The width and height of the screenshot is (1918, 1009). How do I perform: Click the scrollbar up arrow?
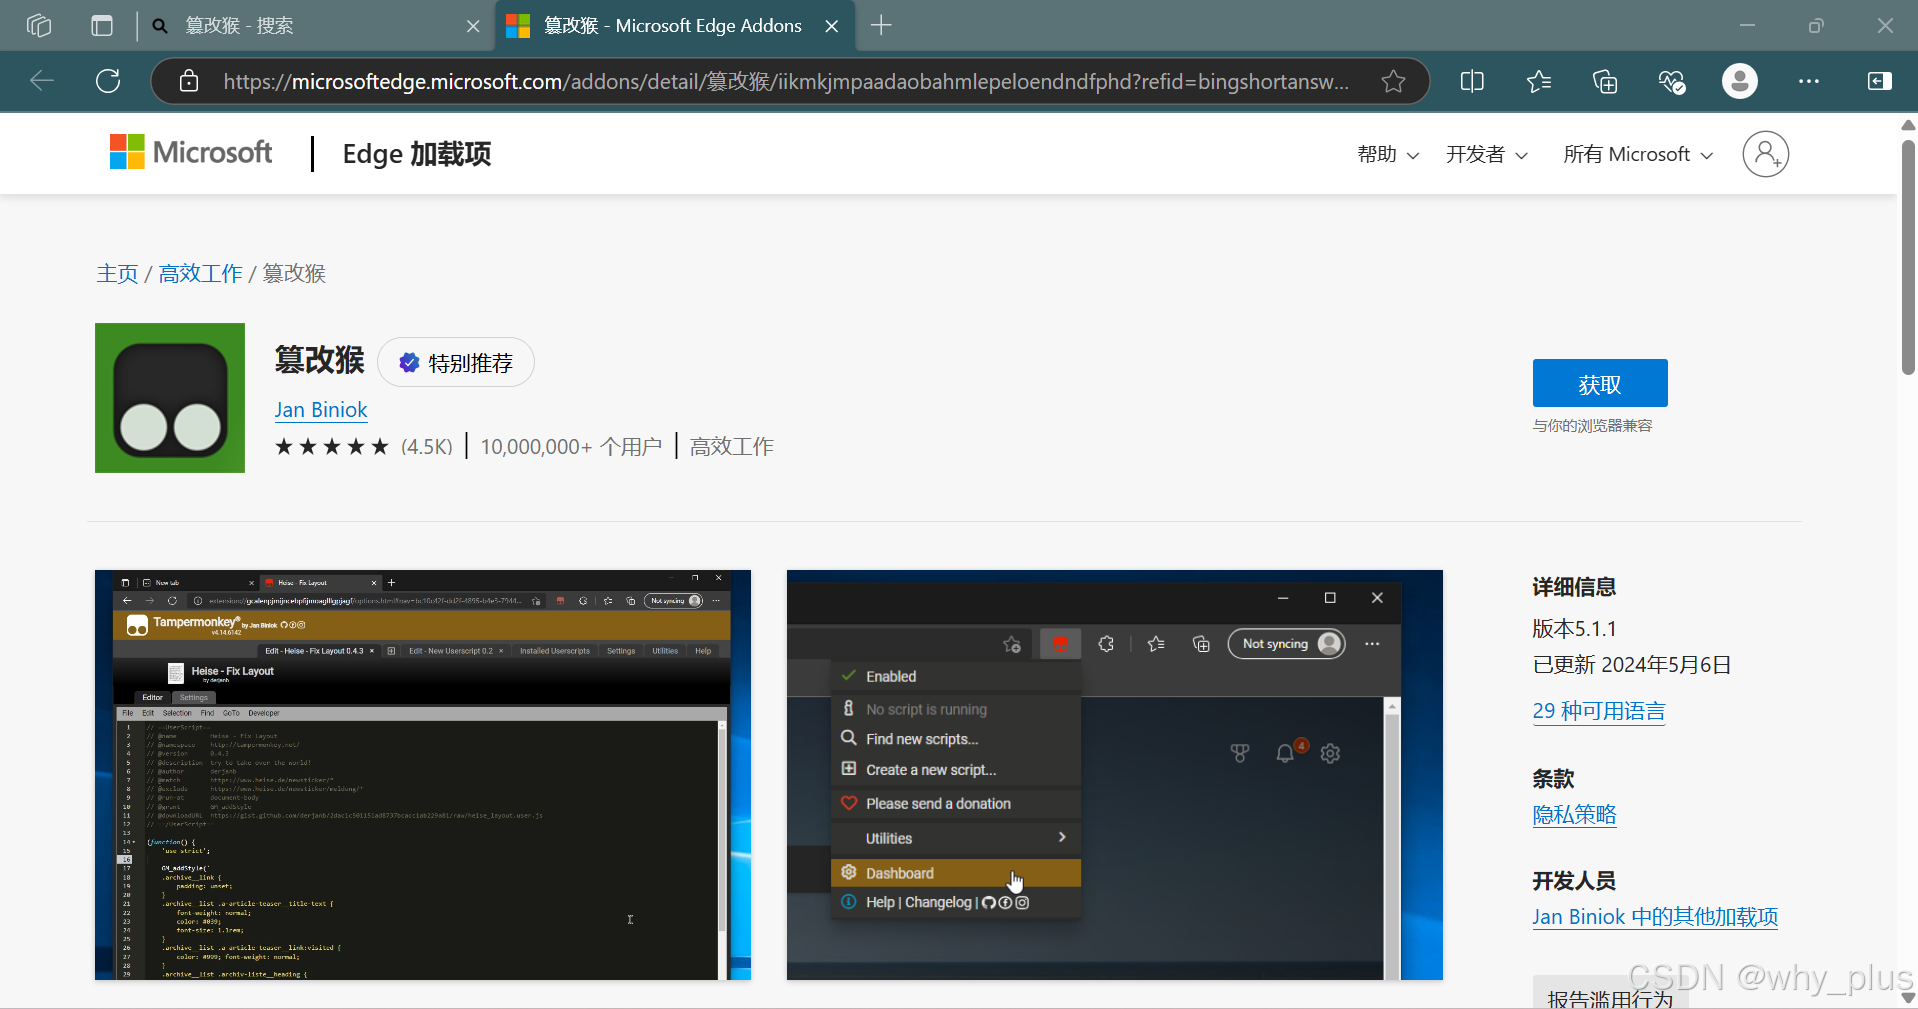tap(1908, 125)
